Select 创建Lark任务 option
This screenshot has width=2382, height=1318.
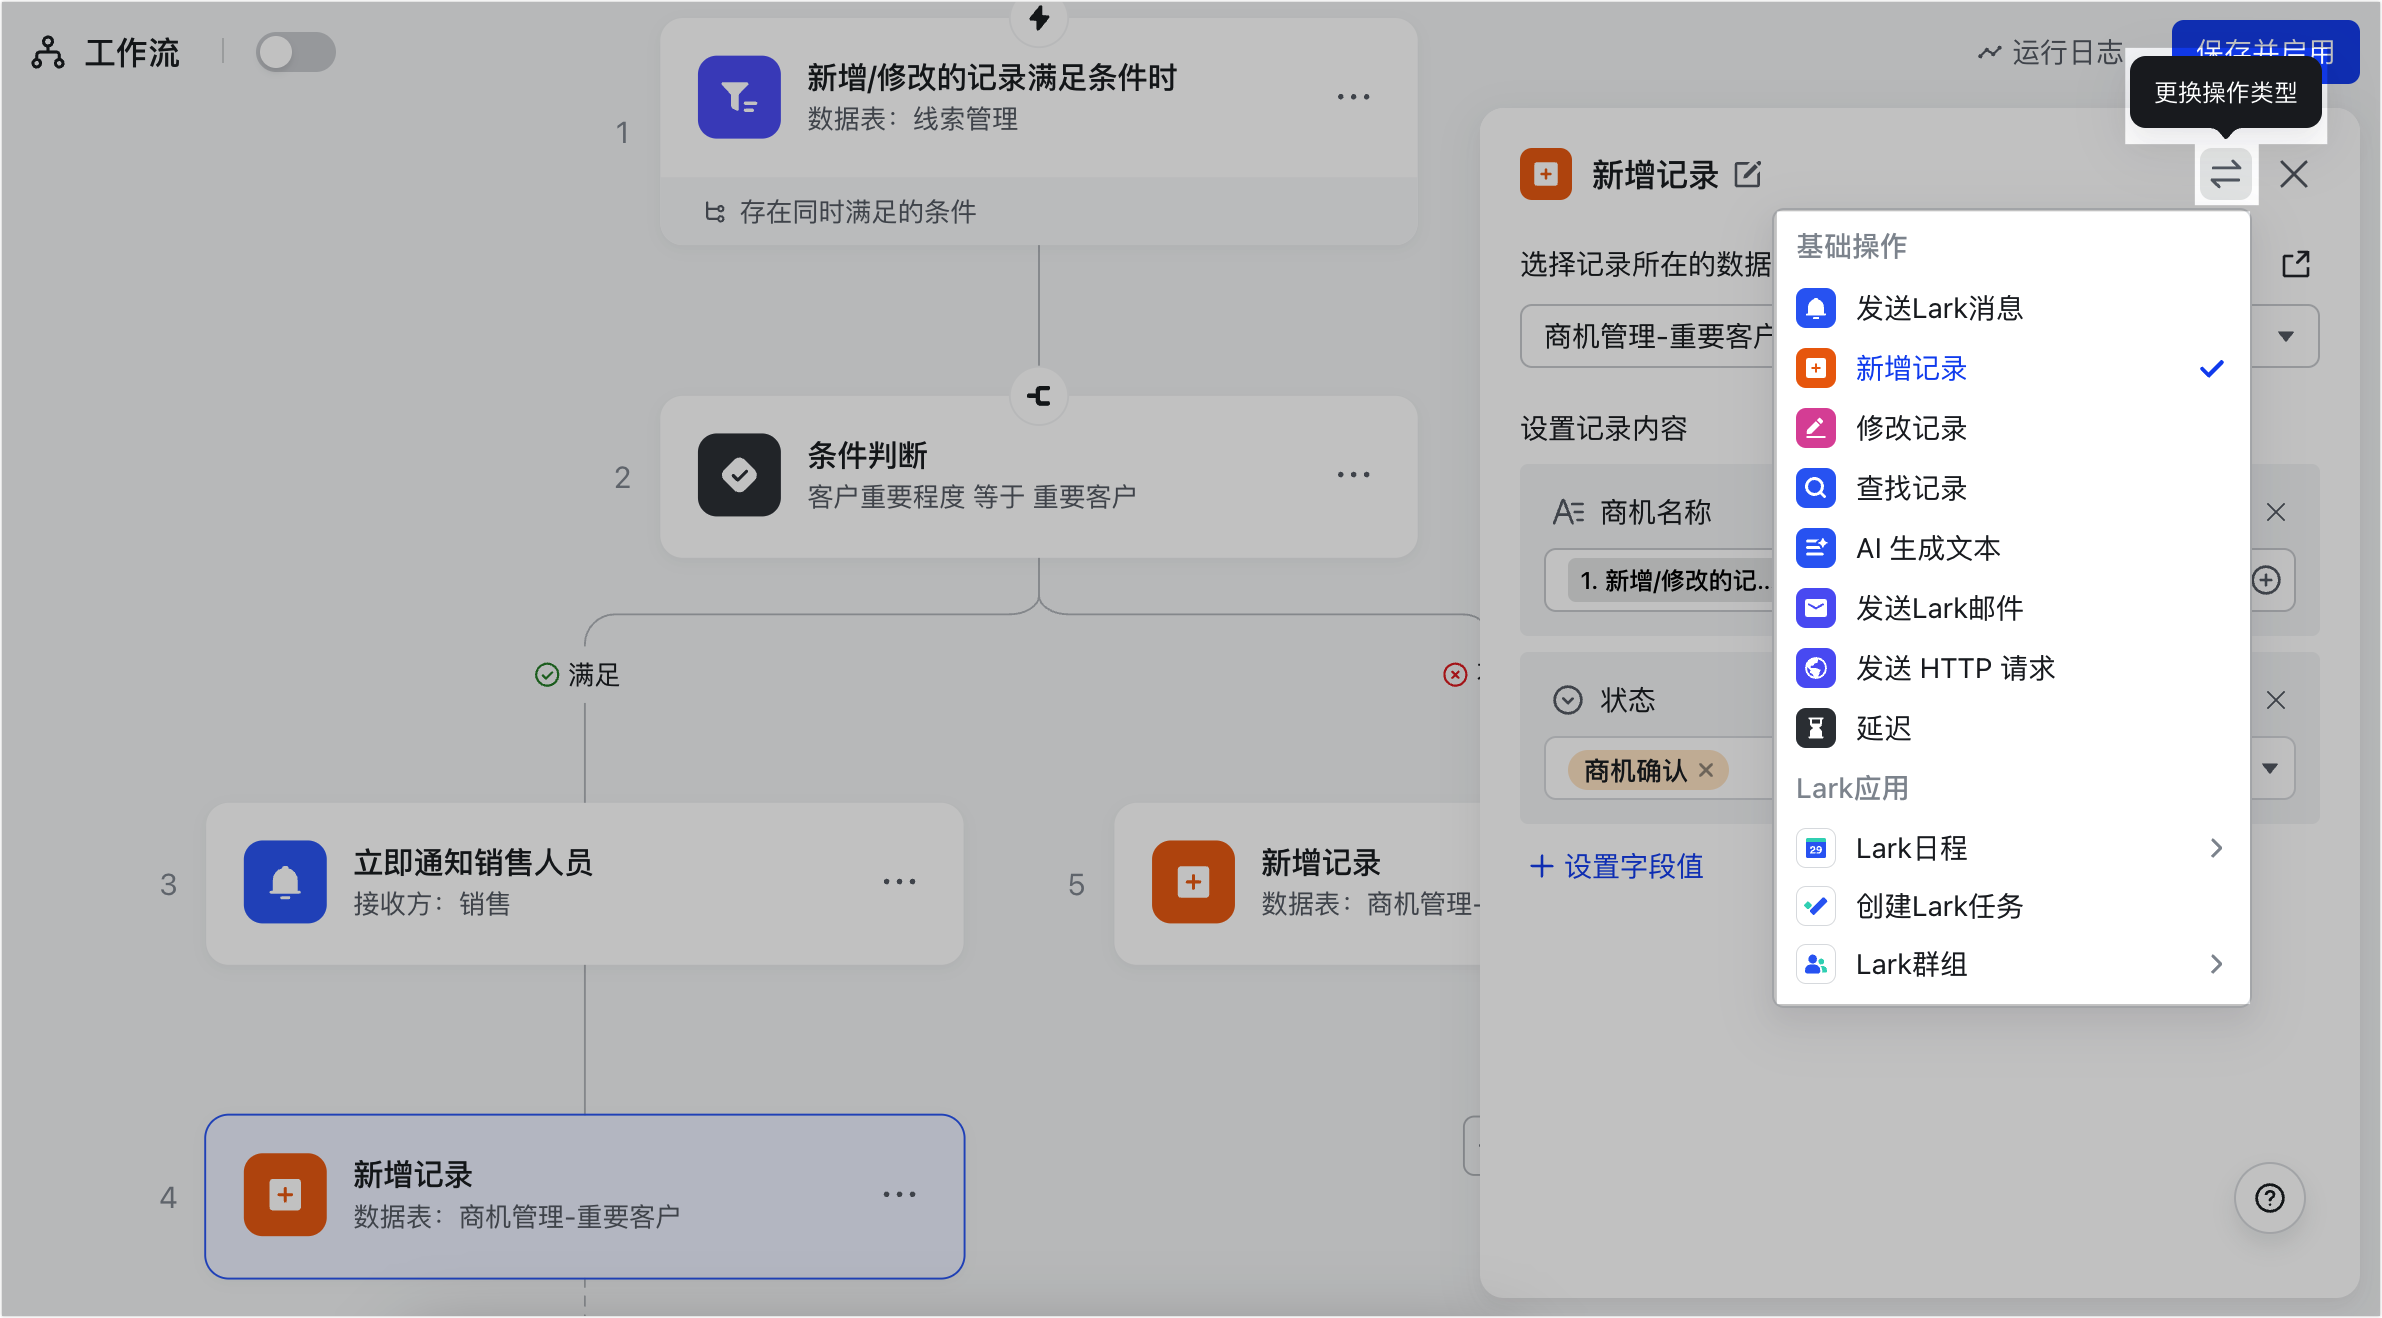click(x=2012, y=906)
